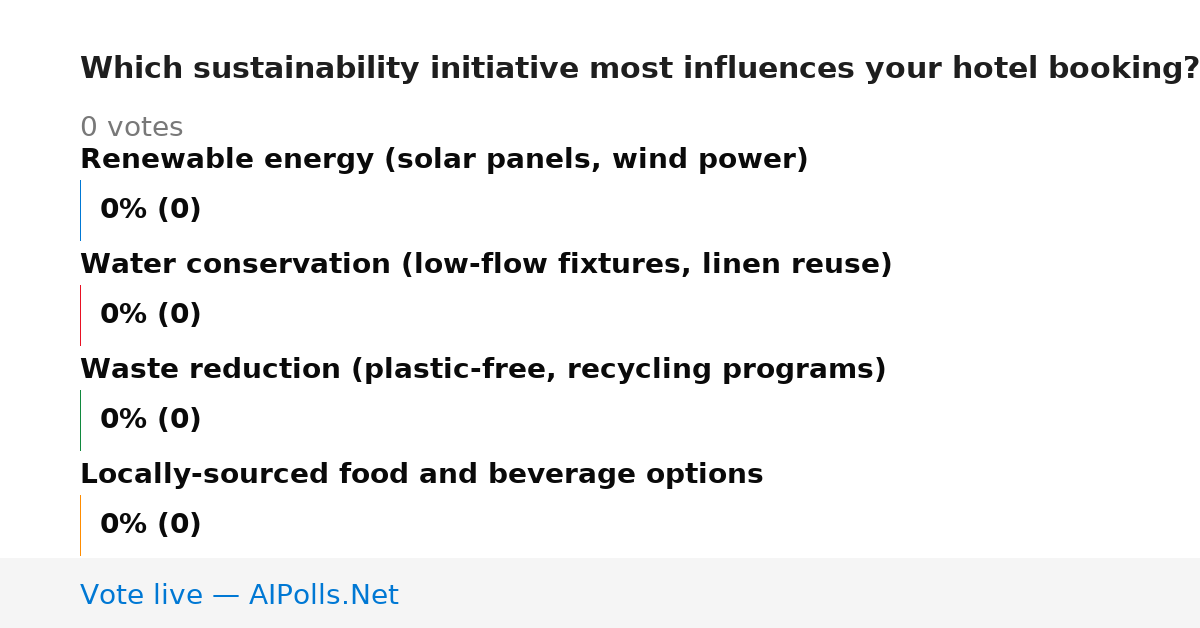Select the Renewable energy option label
Image resolution: width=1200 pixels, height=628 pixels.
pos(444,160)
